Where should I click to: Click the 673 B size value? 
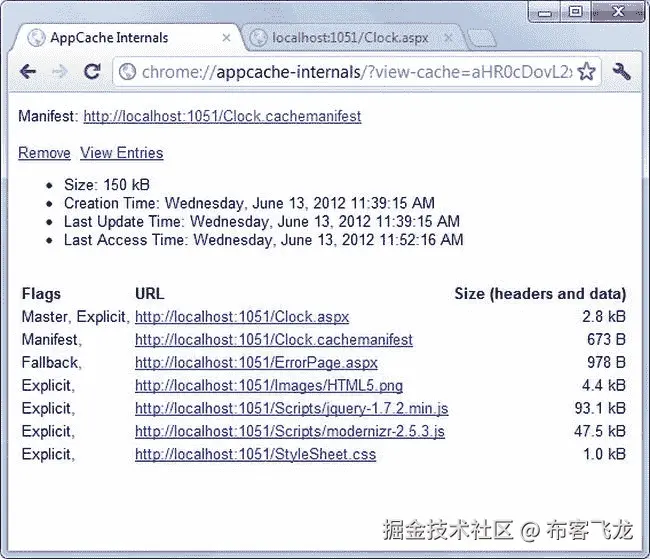pyautogui.click(x=606, y=340)
